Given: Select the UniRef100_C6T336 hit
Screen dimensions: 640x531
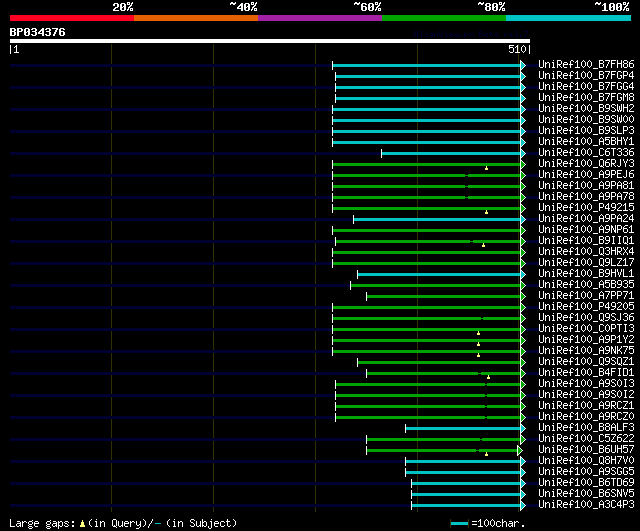Looking at the screenshot, I should click(x=586, y=153).
